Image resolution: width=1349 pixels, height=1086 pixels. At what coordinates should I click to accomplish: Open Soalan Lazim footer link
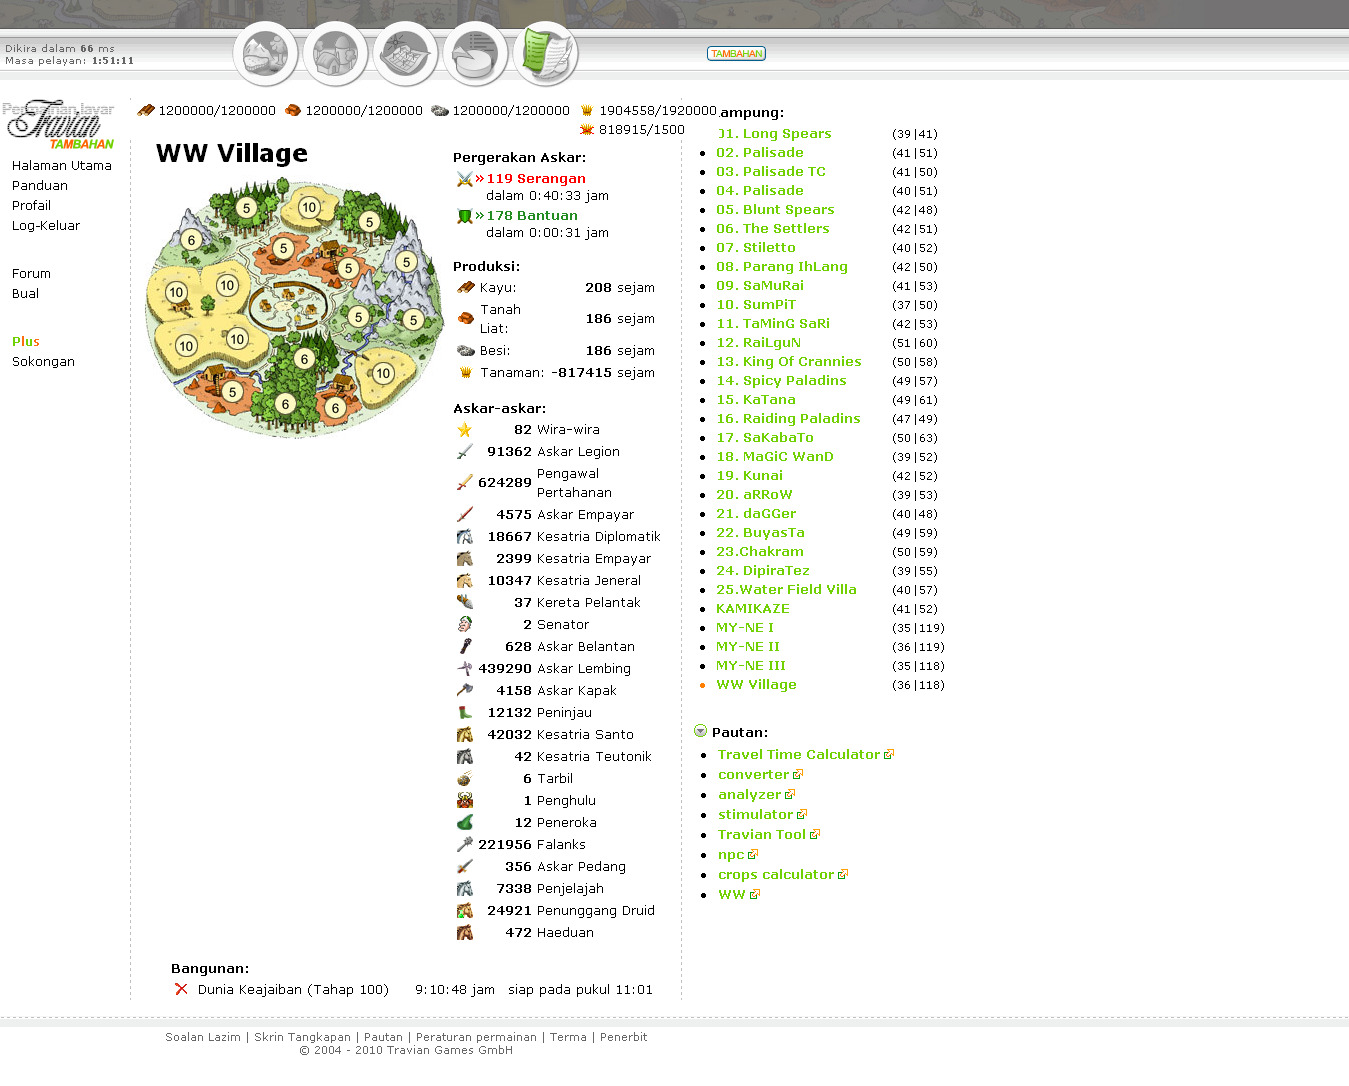tap(203, 1038)
